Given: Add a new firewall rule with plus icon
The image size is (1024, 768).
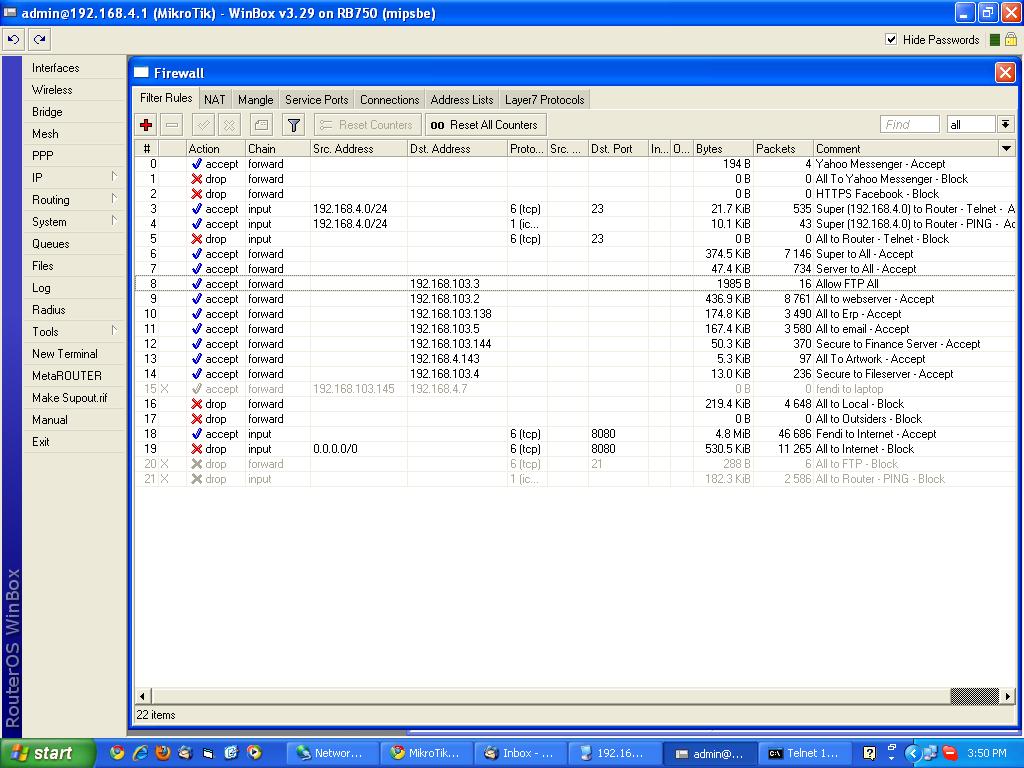Looking at the screenshot, I should pyautogui.click(x=148, y=124).
